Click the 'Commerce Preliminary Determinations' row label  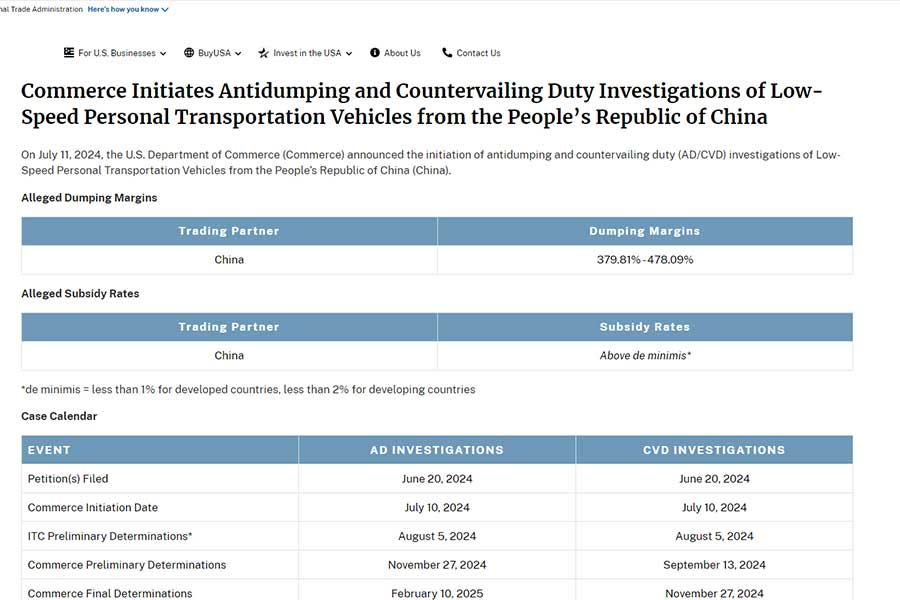click(127, 565)
